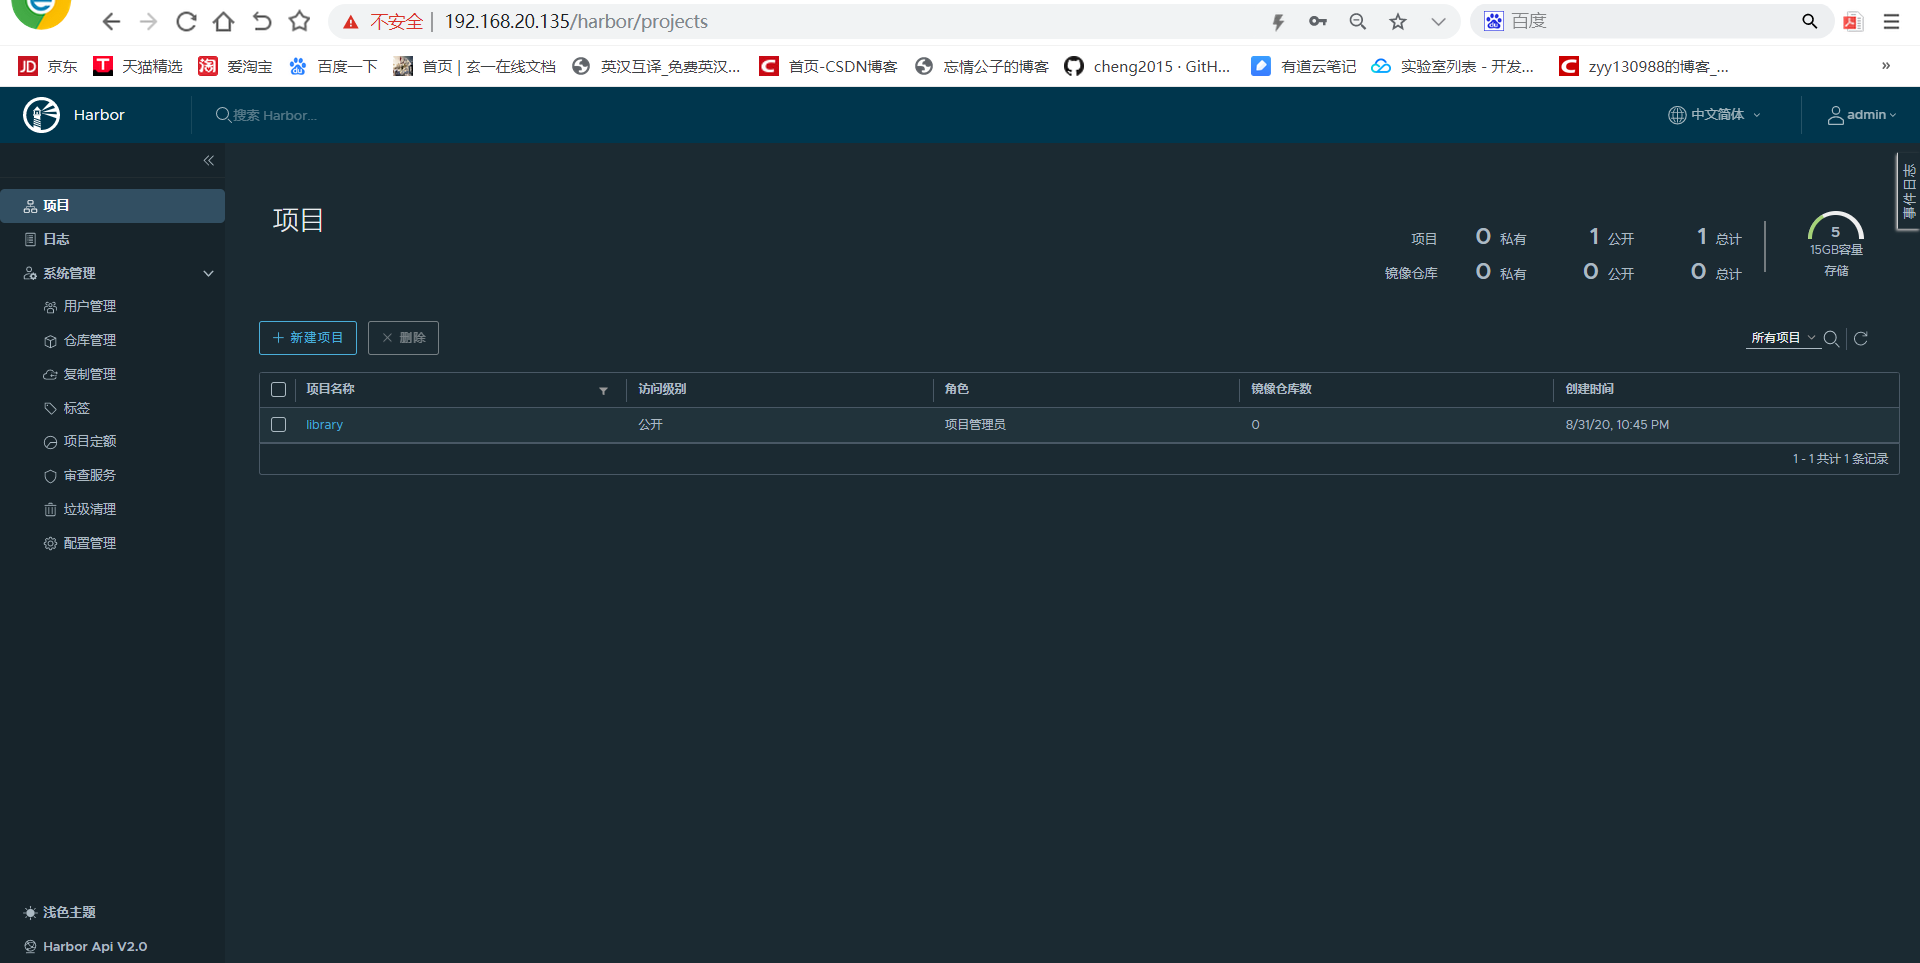
Task: Click the browser back arrow
Action: pos(111,21)
